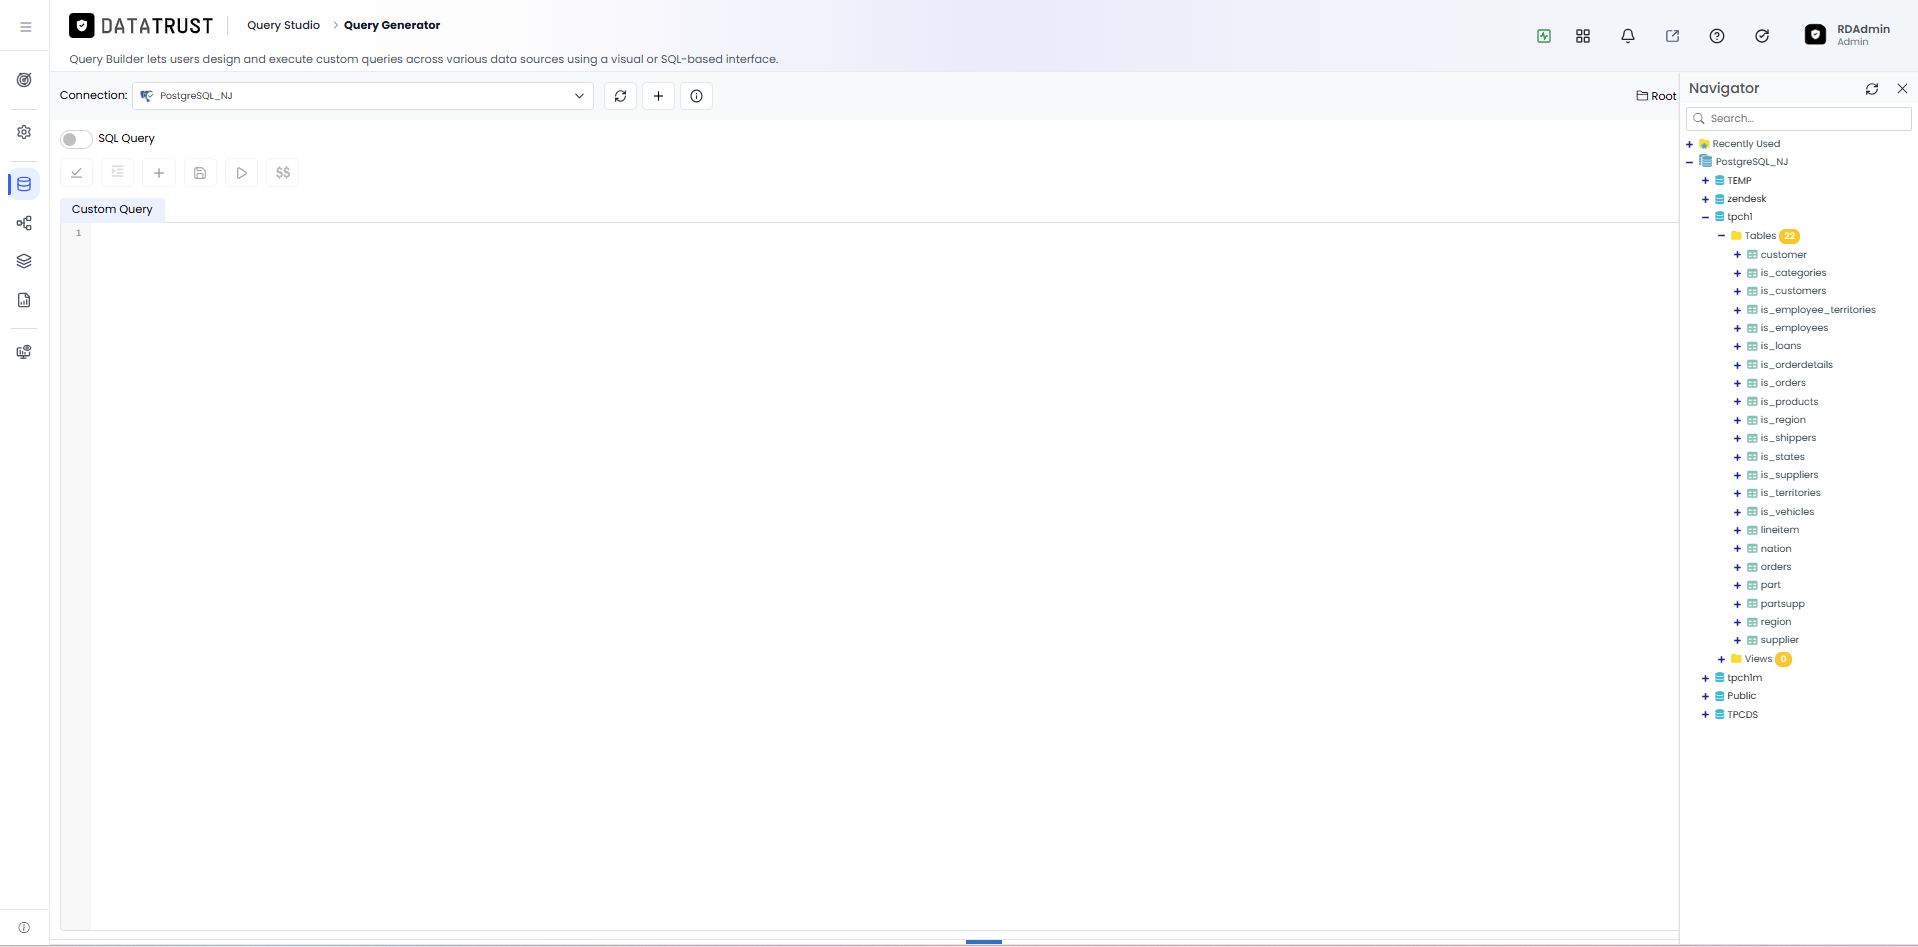
Task: Collapse the tpch1 schema
Action: (x=1706, y=217)
